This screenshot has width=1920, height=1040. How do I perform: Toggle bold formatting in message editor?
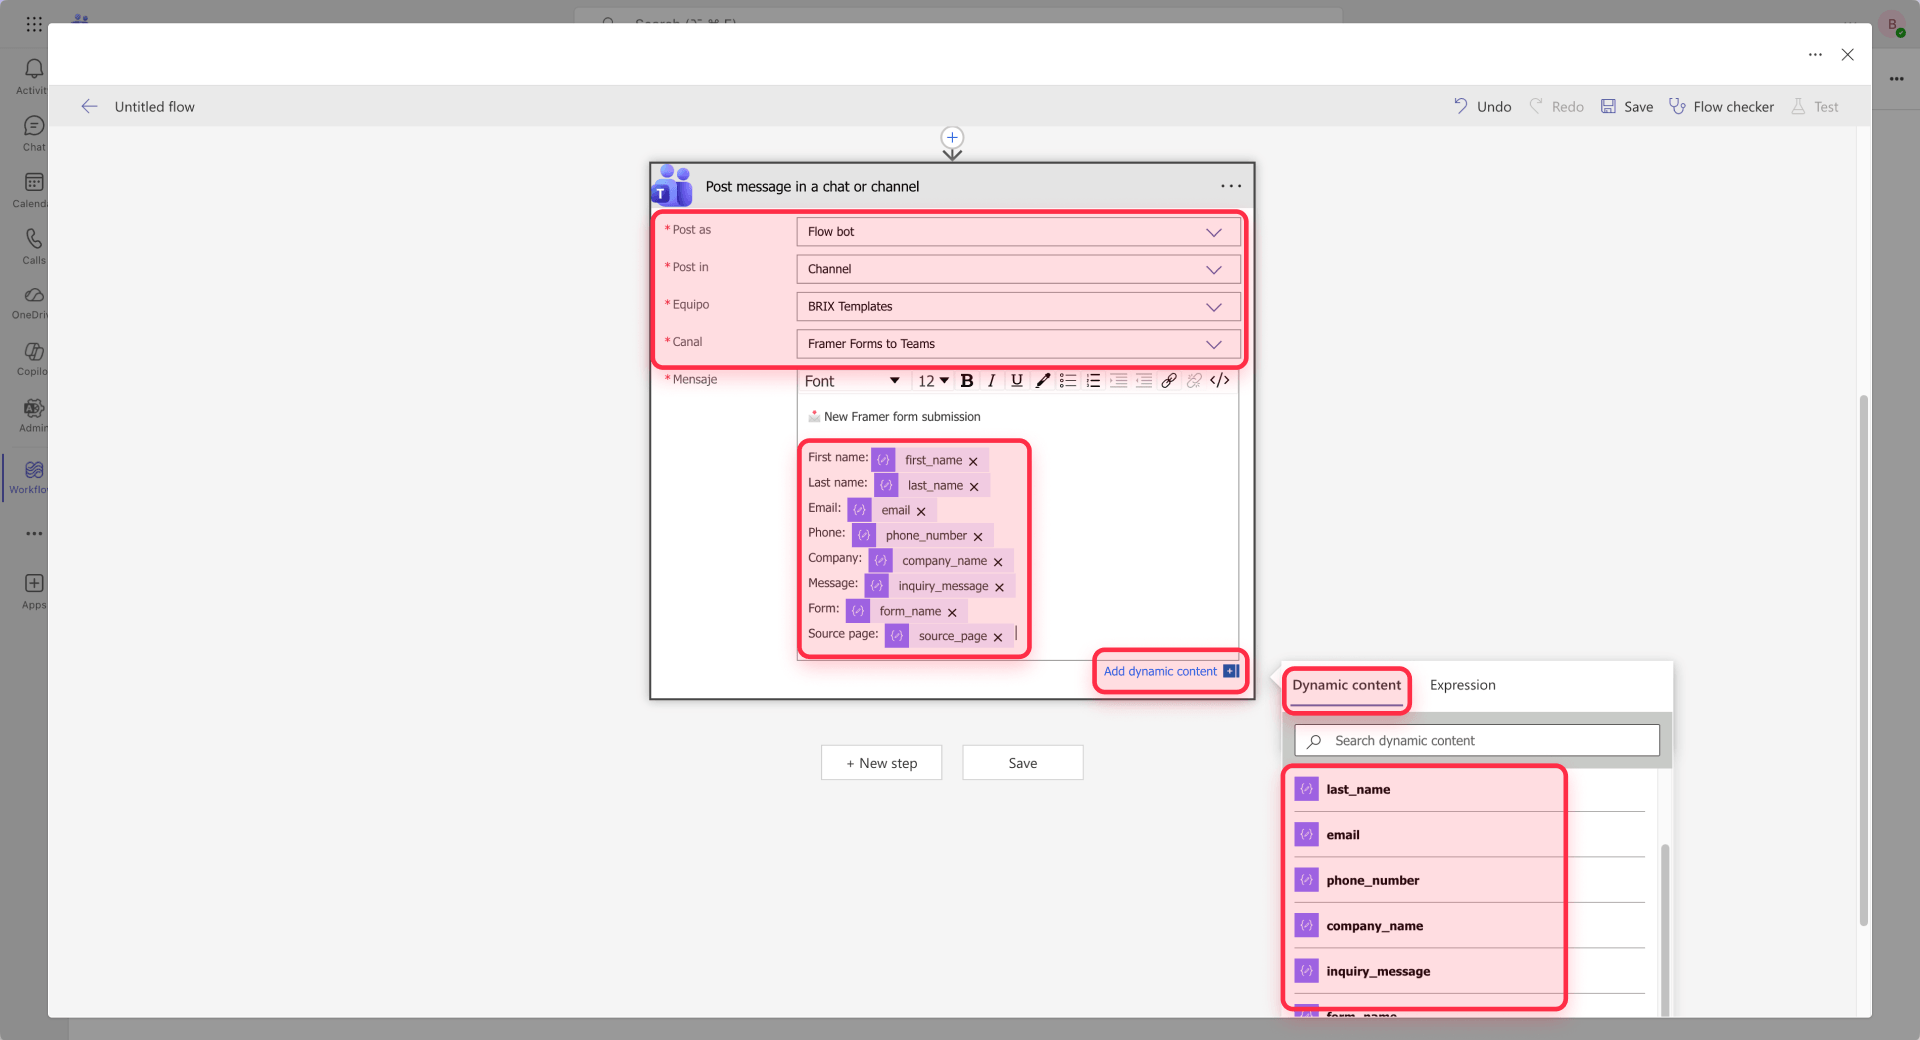(966, 381)
